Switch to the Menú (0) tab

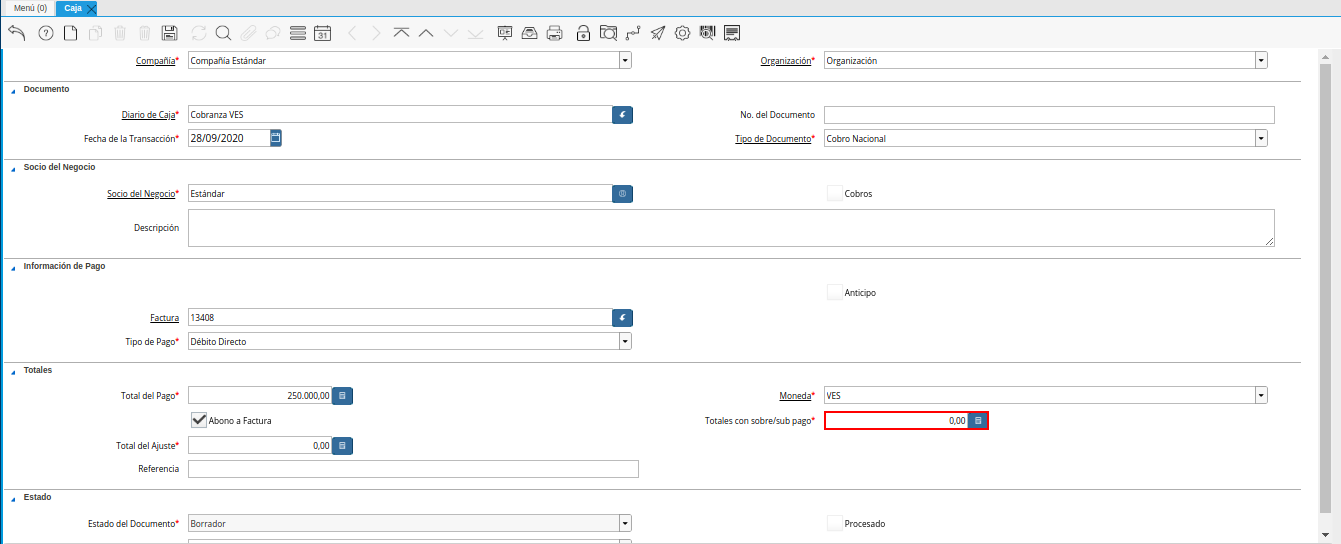click(x=29, y=8)
